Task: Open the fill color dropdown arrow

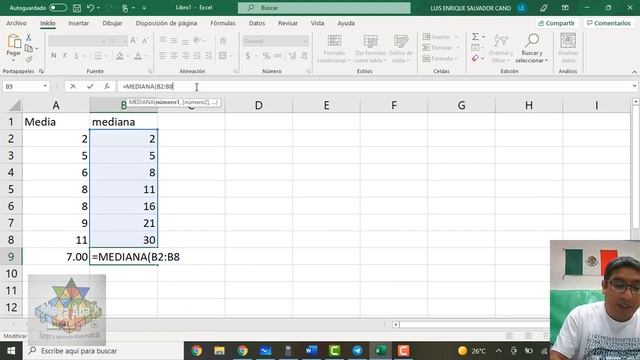Action: (x=127, y=56)
